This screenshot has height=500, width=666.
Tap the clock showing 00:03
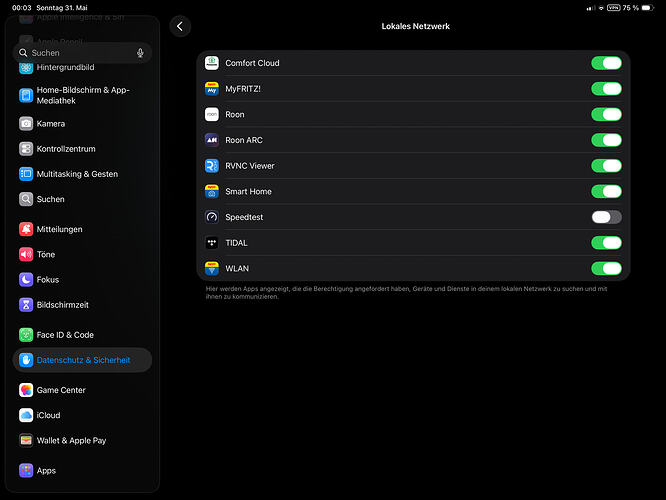pos(22,8)
